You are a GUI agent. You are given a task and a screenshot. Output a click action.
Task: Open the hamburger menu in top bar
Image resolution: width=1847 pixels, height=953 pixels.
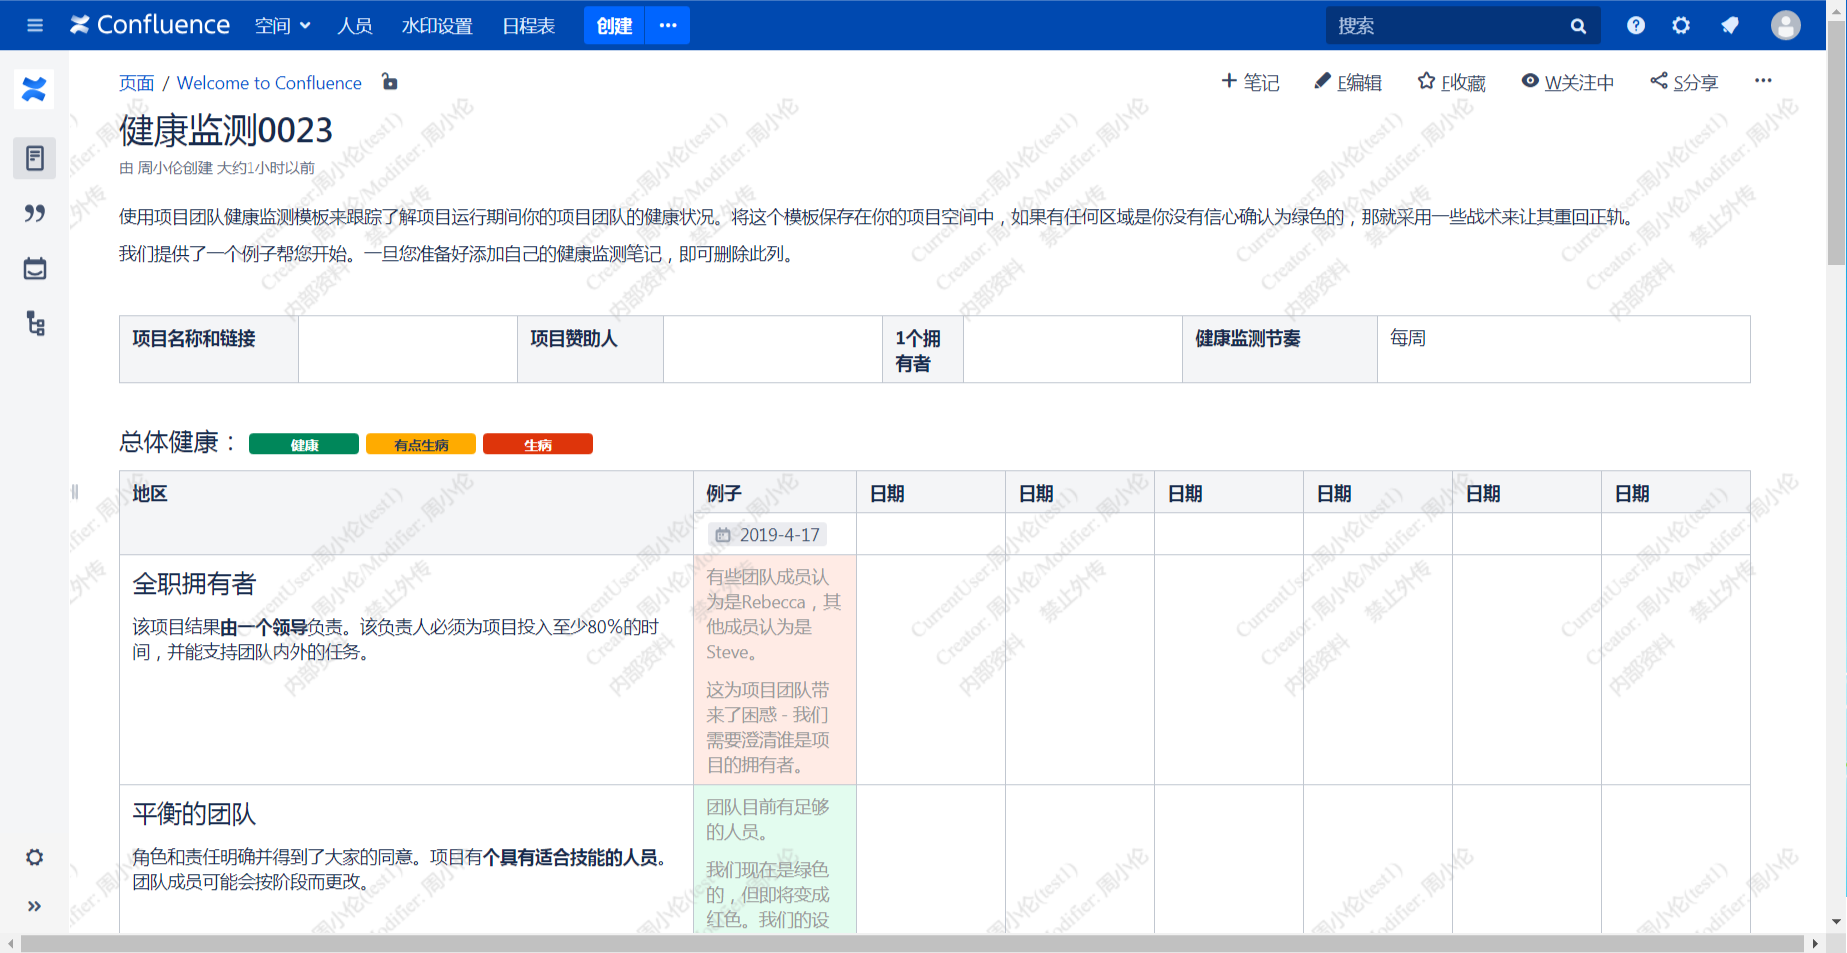click(35, 25)
